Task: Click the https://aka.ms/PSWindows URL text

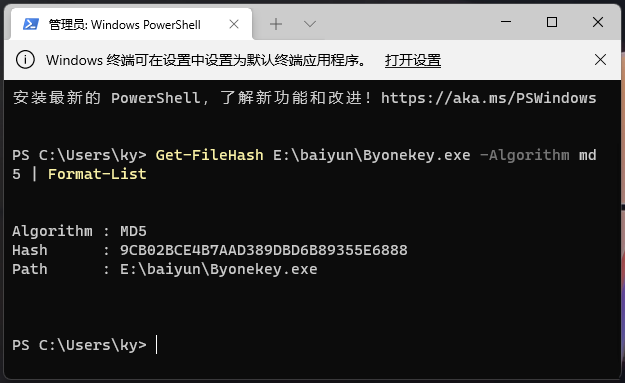Action: (488, 98)
